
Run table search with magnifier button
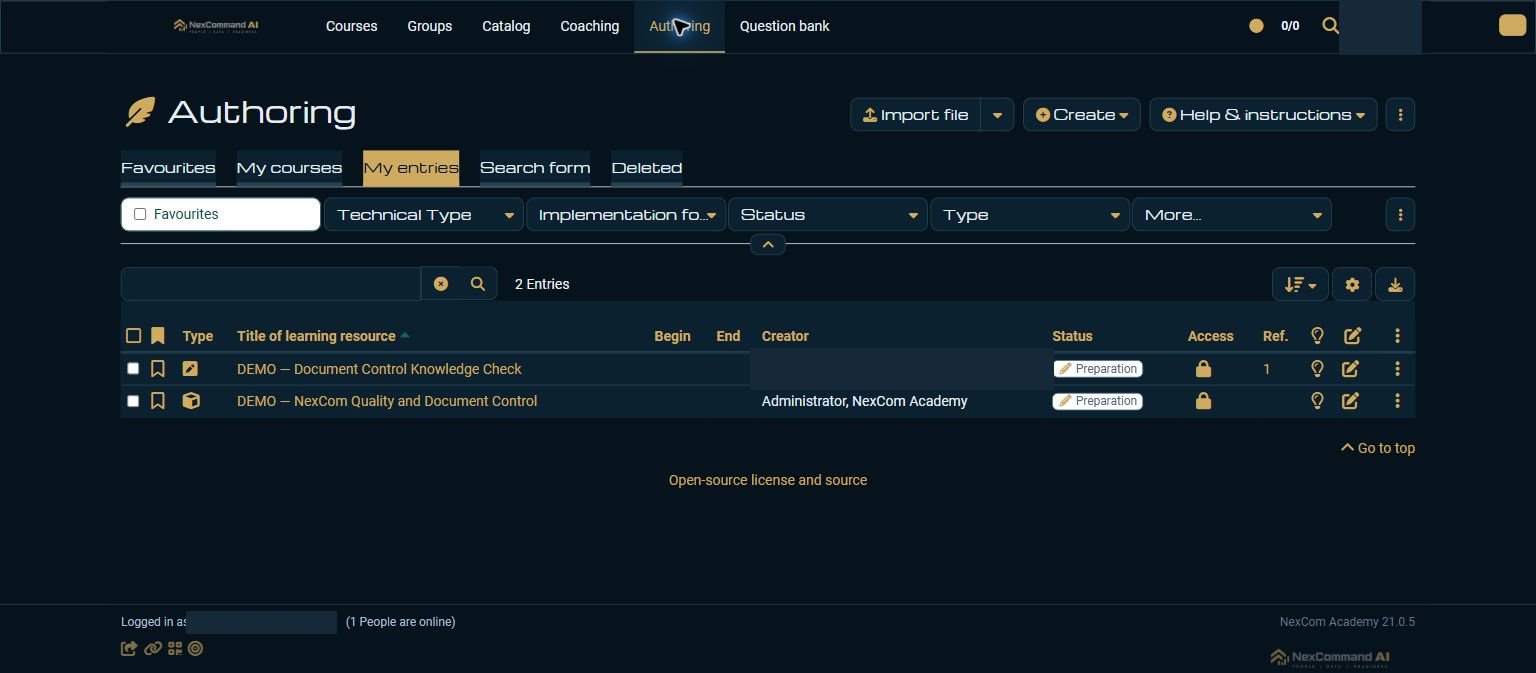click(x=478, y=284)
